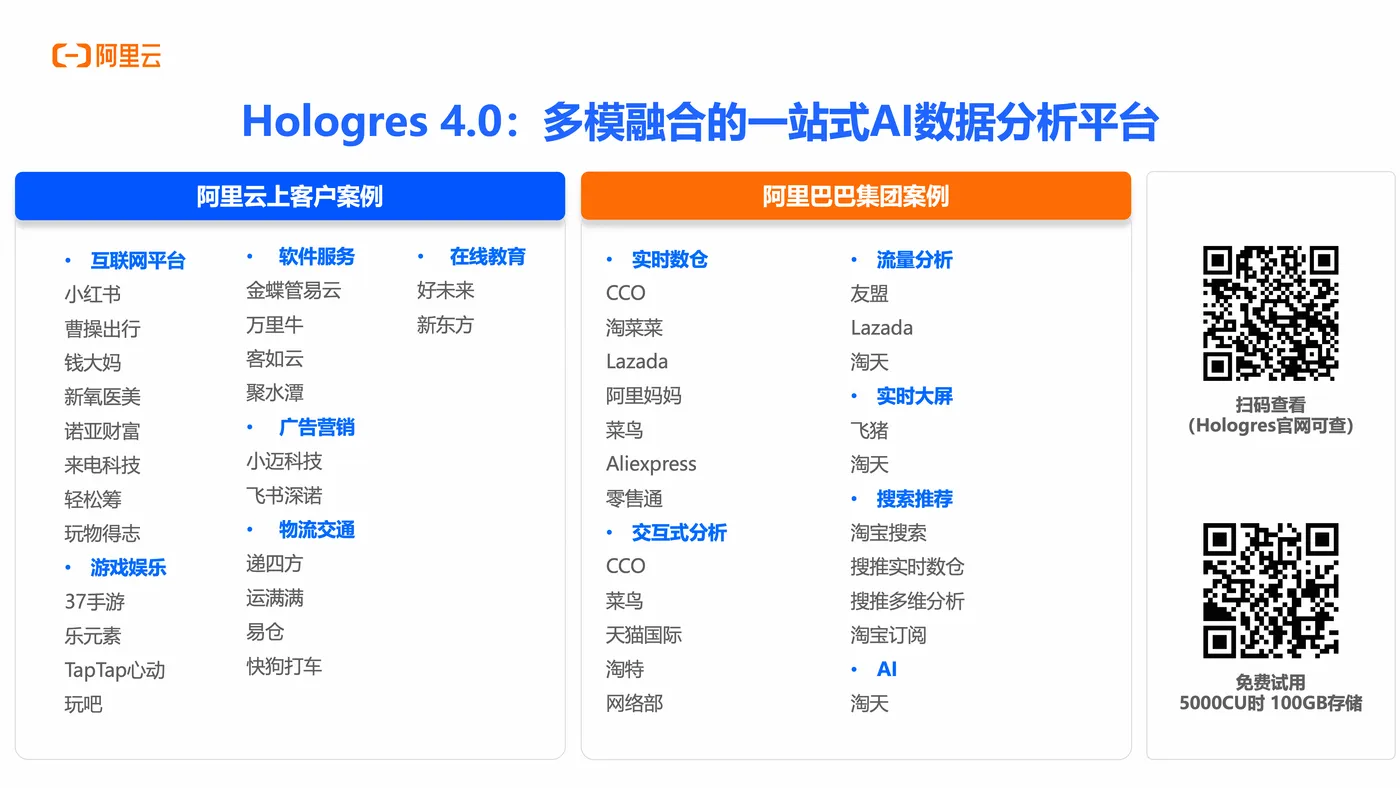1400x788 pixels.
Task: Click the QR code above 扫码查看
Action: 1270,313
